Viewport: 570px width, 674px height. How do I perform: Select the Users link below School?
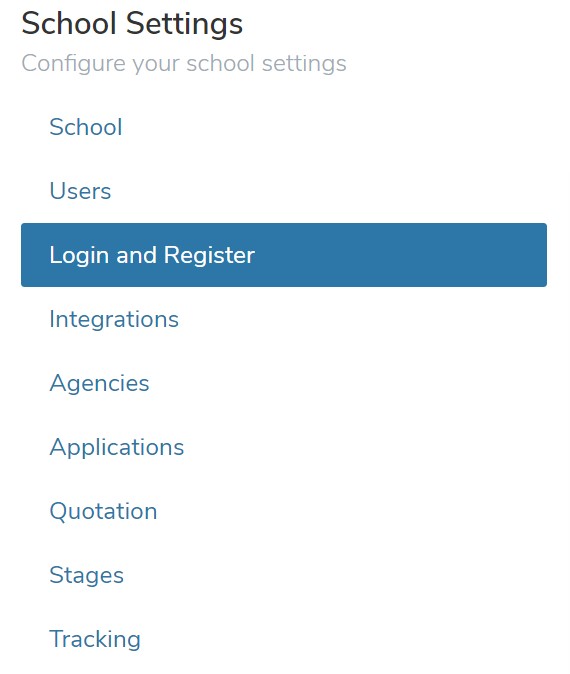pos(80,191)
